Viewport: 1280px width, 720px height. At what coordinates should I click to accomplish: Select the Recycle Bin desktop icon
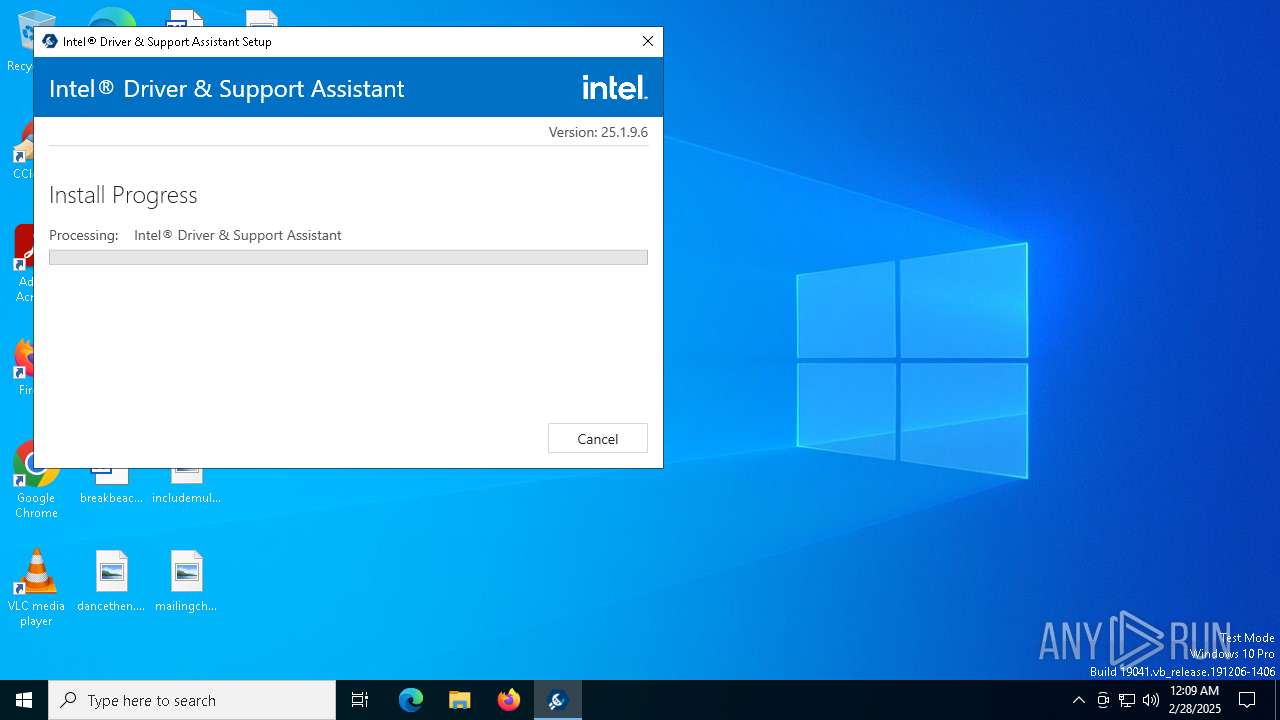[x=20, y=40]
